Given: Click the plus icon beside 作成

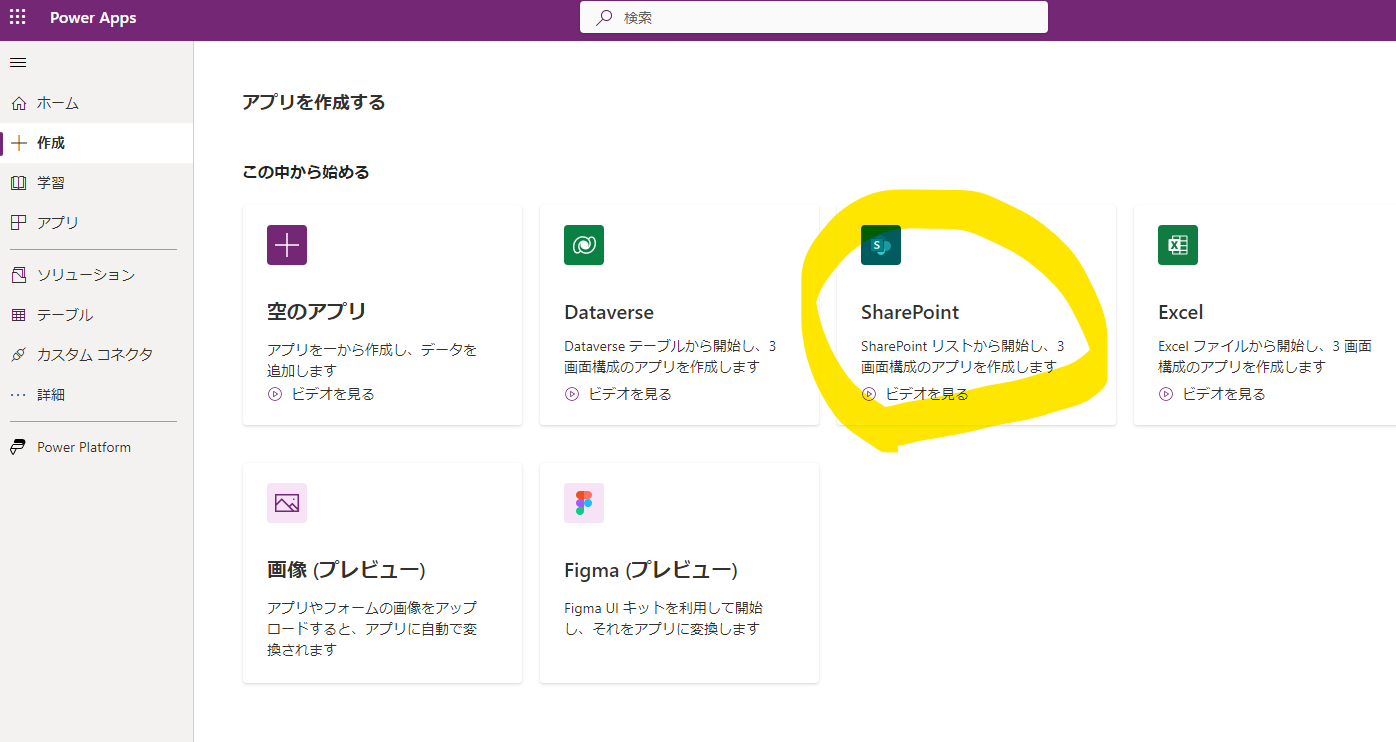Looking at the screenshot, I should tap(18, 143).
